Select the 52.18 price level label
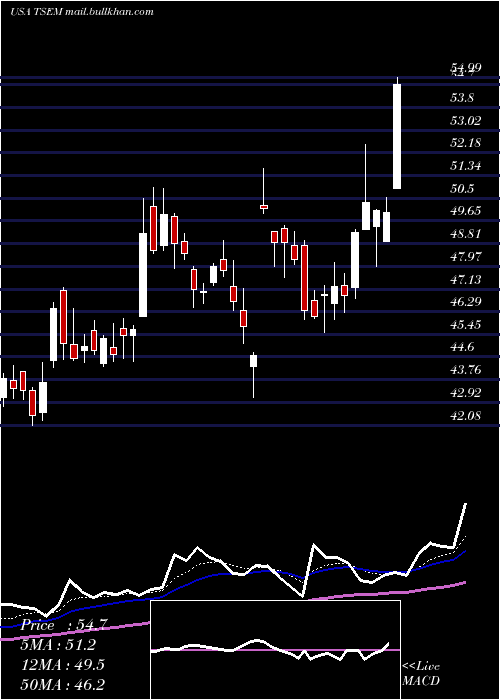 pyautogui.click(x=466, y=143)
